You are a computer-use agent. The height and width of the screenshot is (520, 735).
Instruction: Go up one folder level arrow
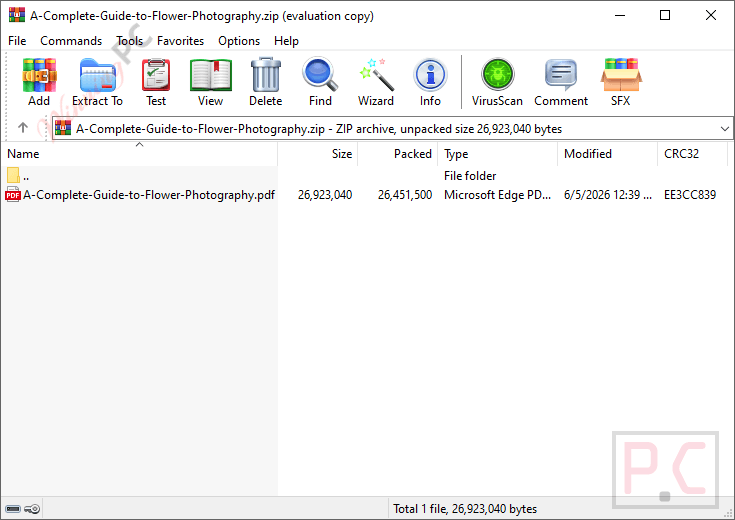[x=22, y=128]
